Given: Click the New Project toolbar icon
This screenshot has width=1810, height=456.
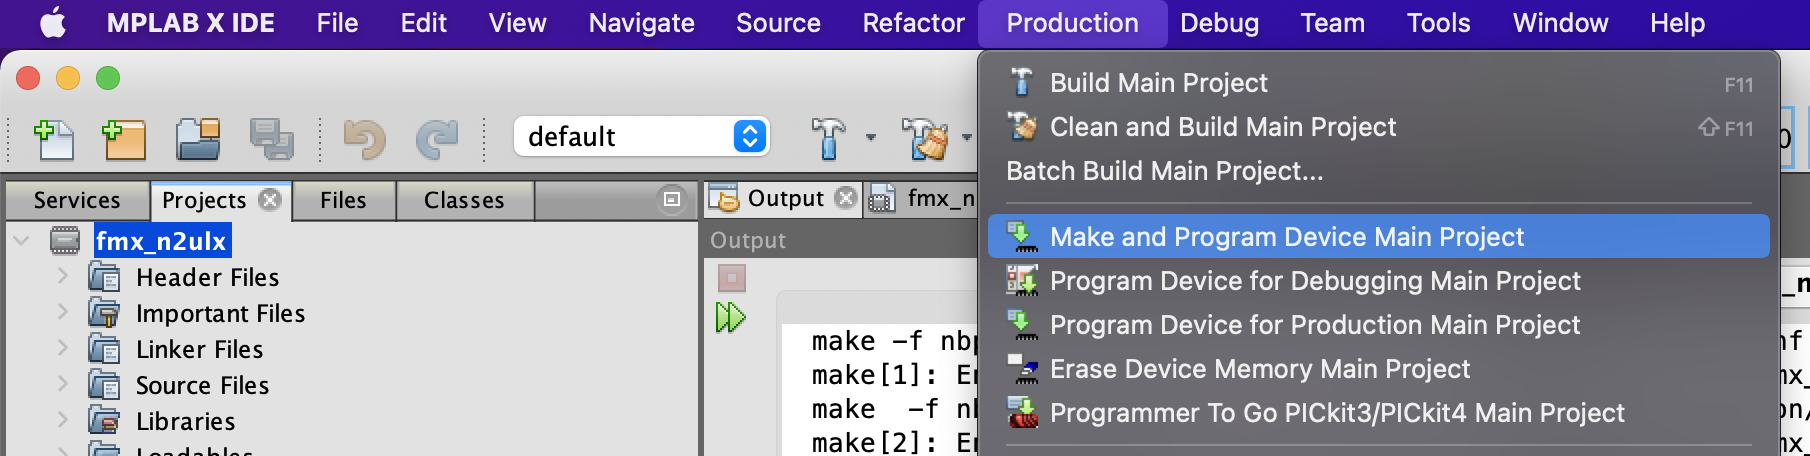Looking at the screenshot, I should coord(124,139).
